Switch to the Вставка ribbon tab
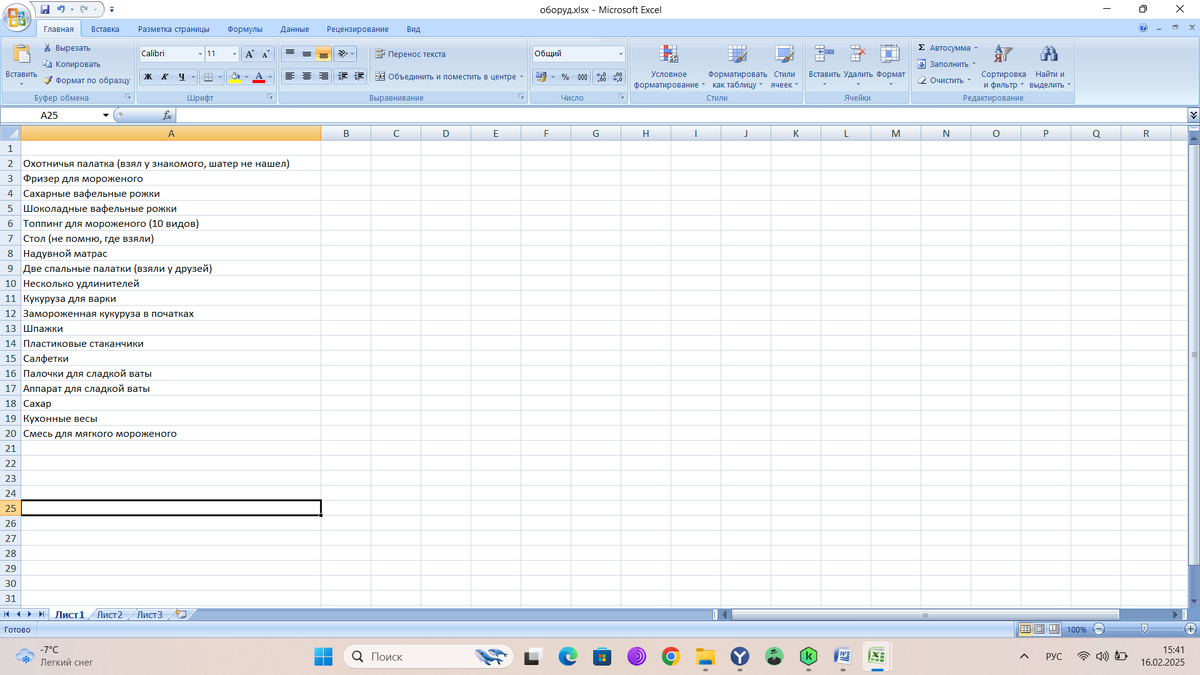The height and width of the screenshot is (675, 1200). (x=105, y=29)
